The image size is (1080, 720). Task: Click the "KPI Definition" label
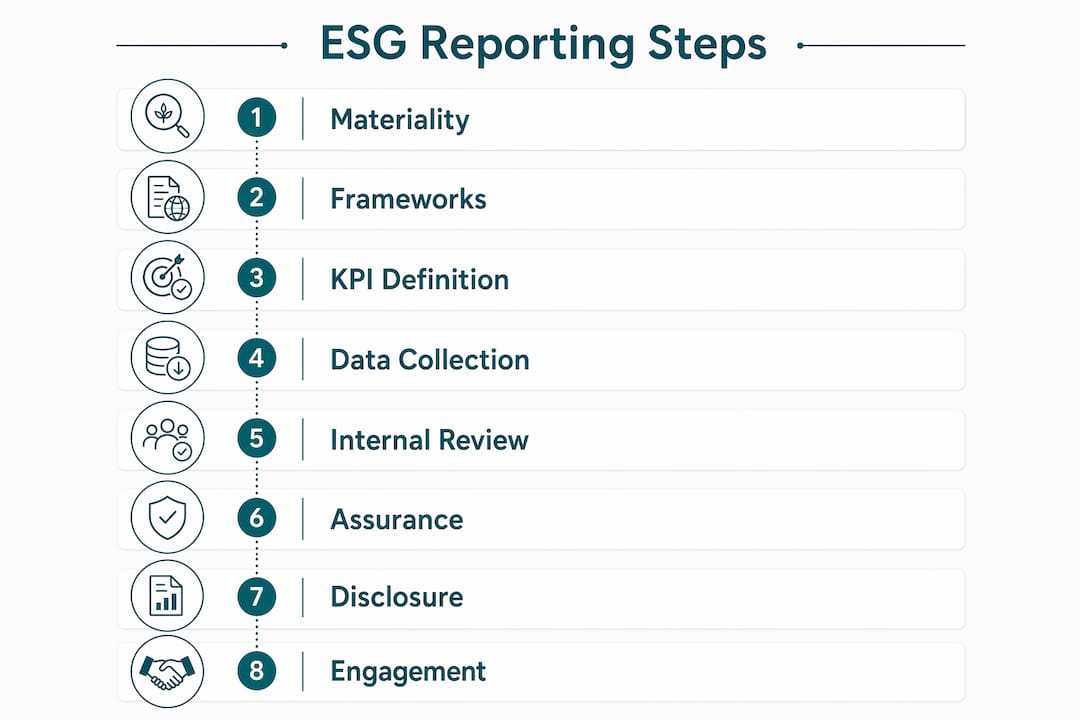419,280
